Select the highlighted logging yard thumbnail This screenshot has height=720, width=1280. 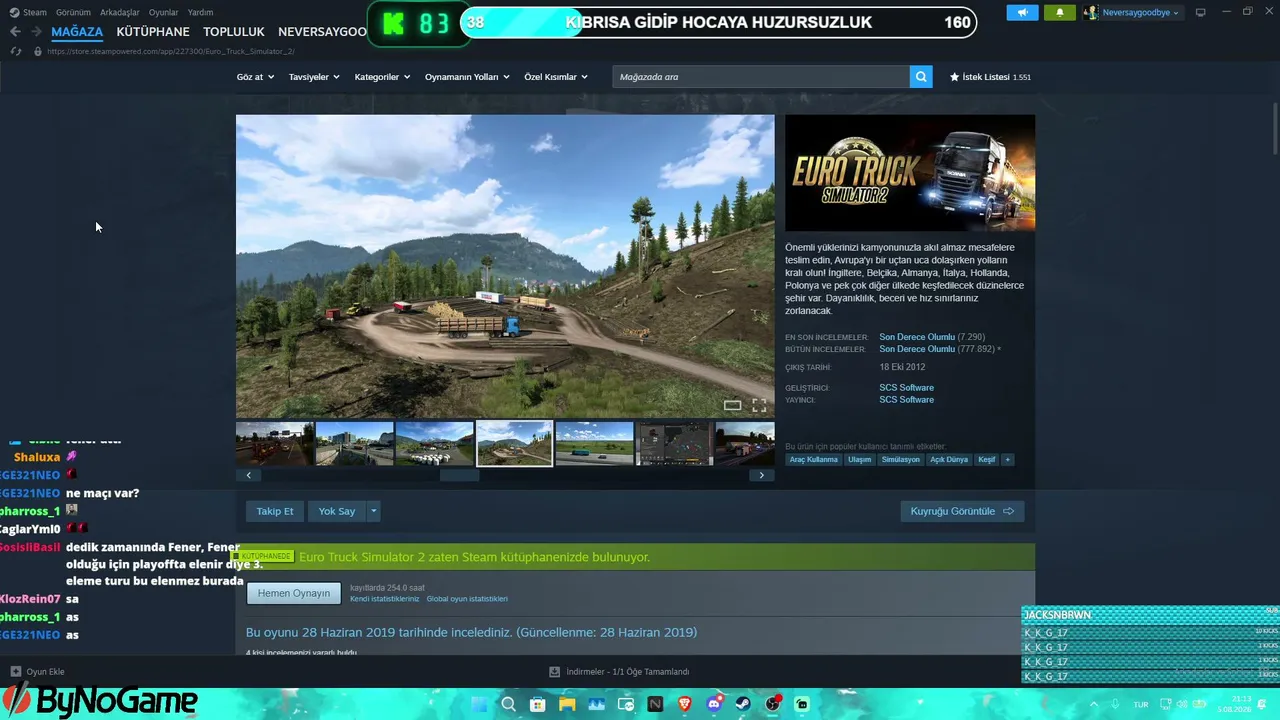[x=515, y=443]
